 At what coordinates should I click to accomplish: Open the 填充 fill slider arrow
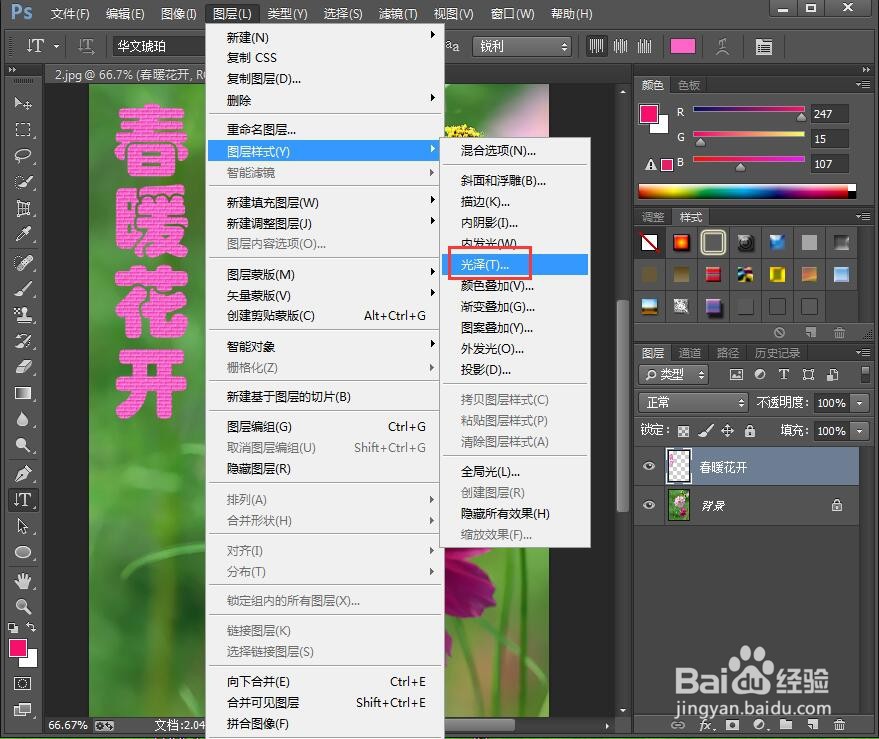click(x=859, y=431)
